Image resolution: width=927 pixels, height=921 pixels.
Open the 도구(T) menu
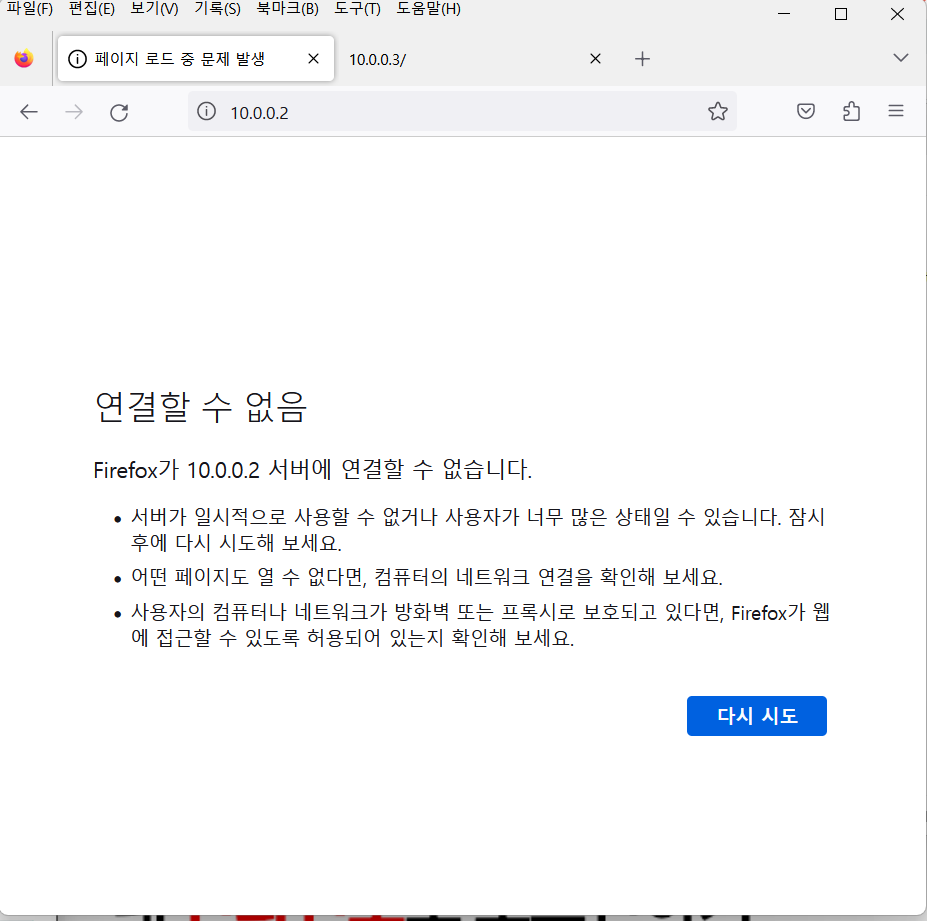tap(357, 9)
